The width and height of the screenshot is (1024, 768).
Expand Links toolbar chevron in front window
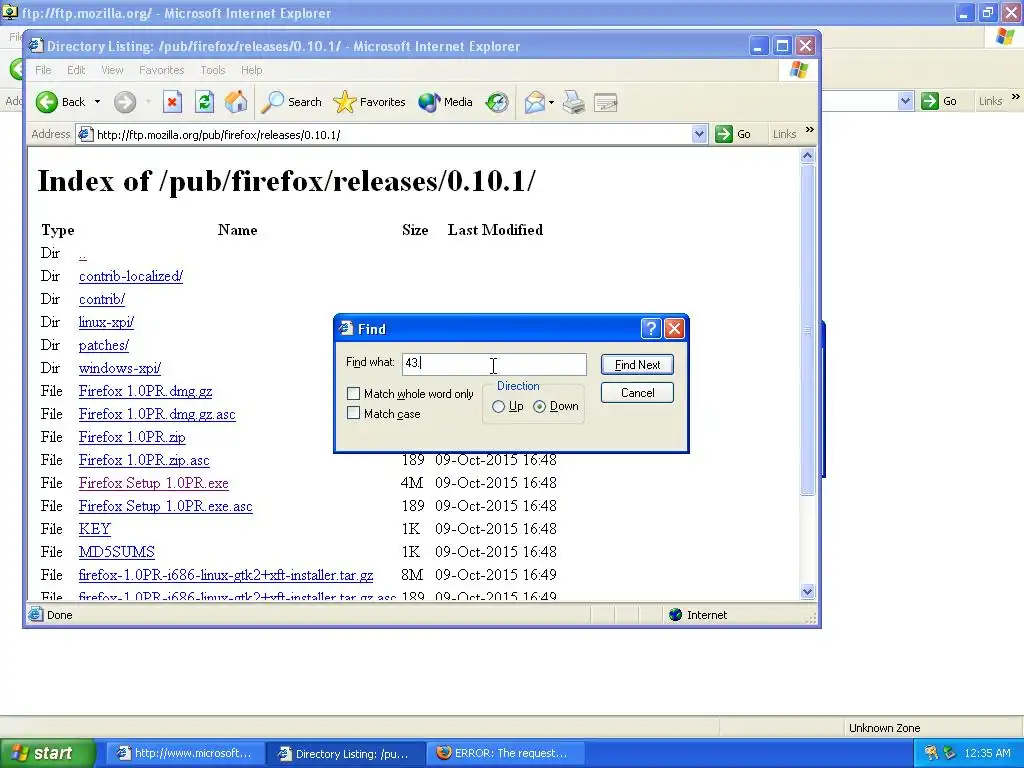point(810,130)
